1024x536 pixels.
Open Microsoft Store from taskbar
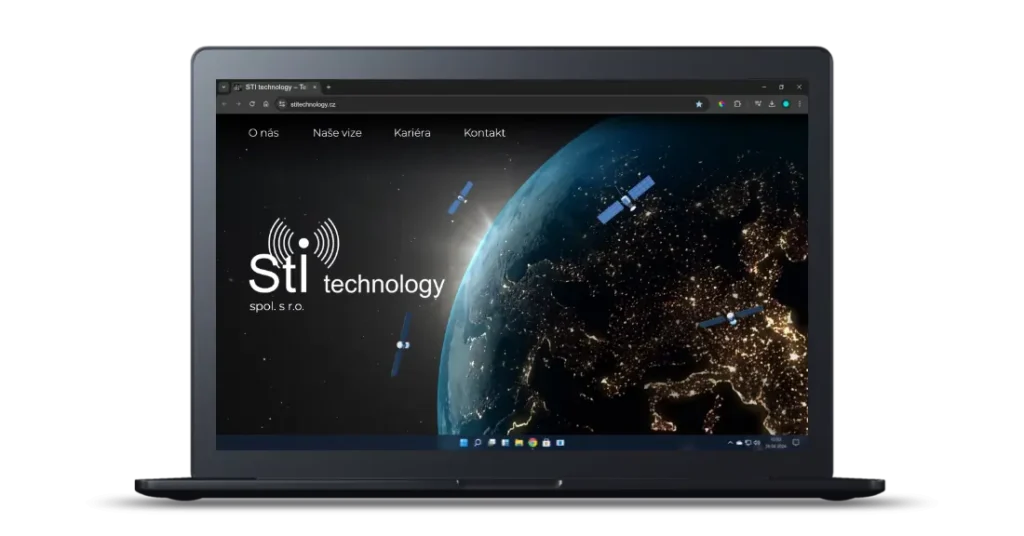click(x=547, y=443)
